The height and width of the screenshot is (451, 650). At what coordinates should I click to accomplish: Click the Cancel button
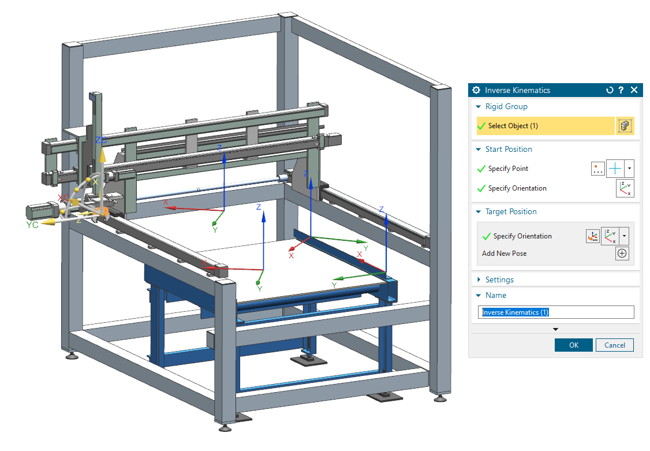(x=614, y=345)
